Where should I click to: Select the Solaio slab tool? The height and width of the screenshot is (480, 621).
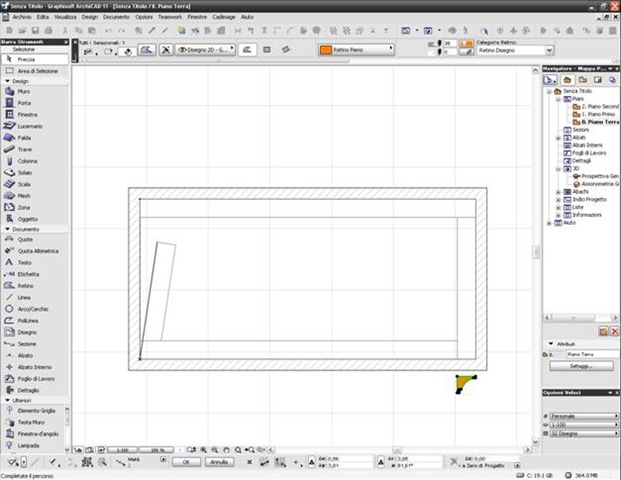tap(25, 172)
